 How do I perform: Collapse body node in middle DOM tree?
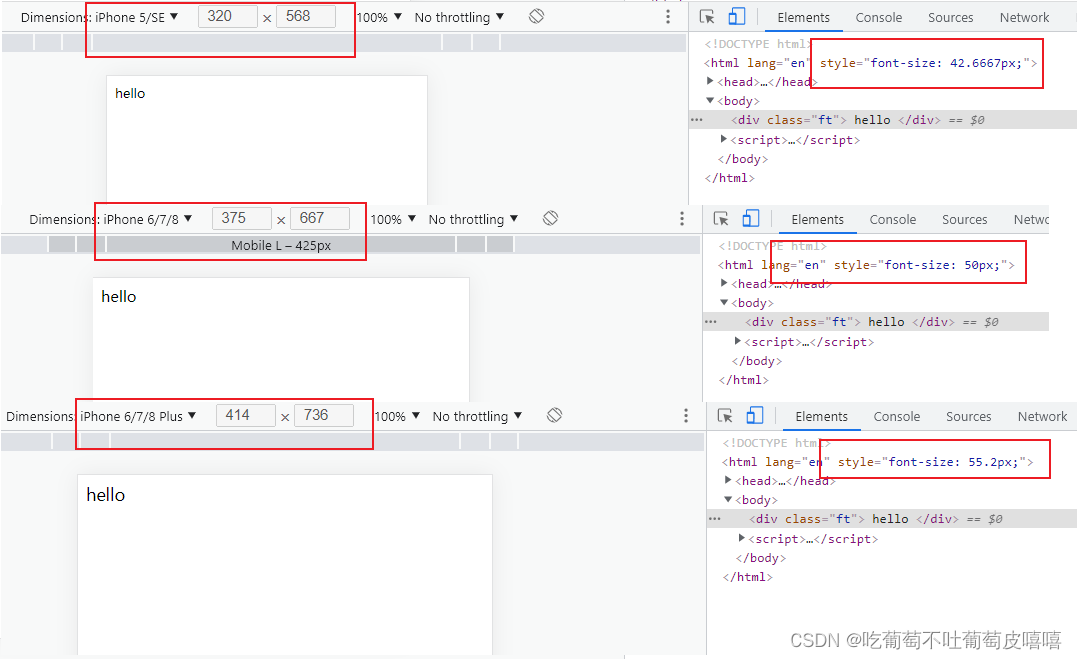[724, 302]
